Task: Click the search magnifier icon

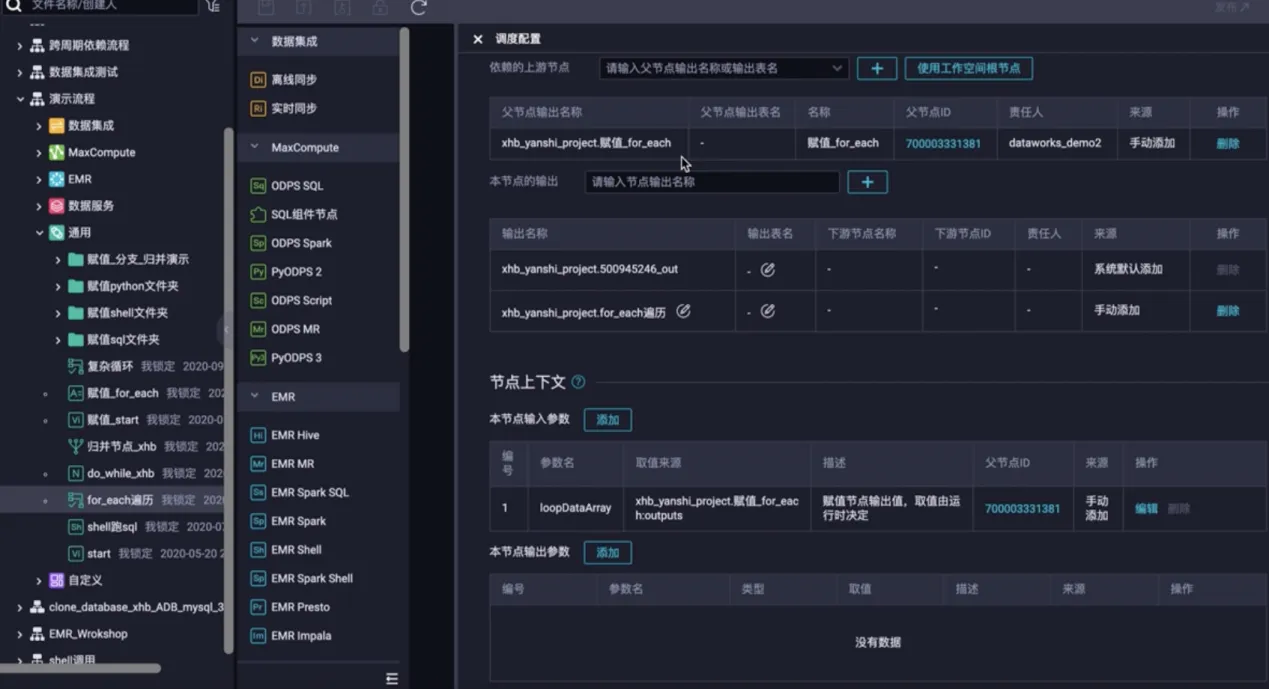Action: pos(13,6)
